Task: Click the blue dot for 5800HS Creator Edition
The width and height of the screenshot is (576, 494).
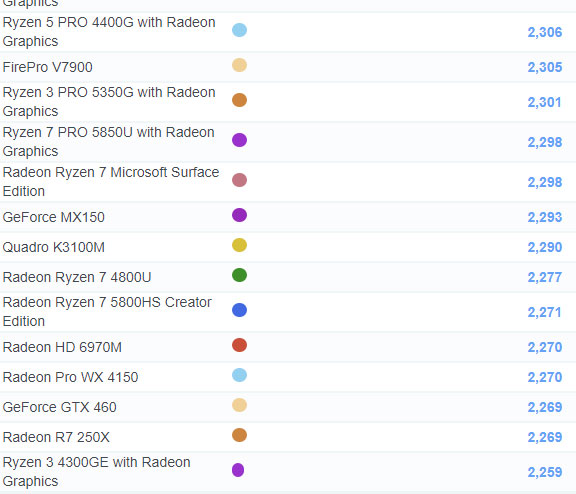Action: pos(240,310)
